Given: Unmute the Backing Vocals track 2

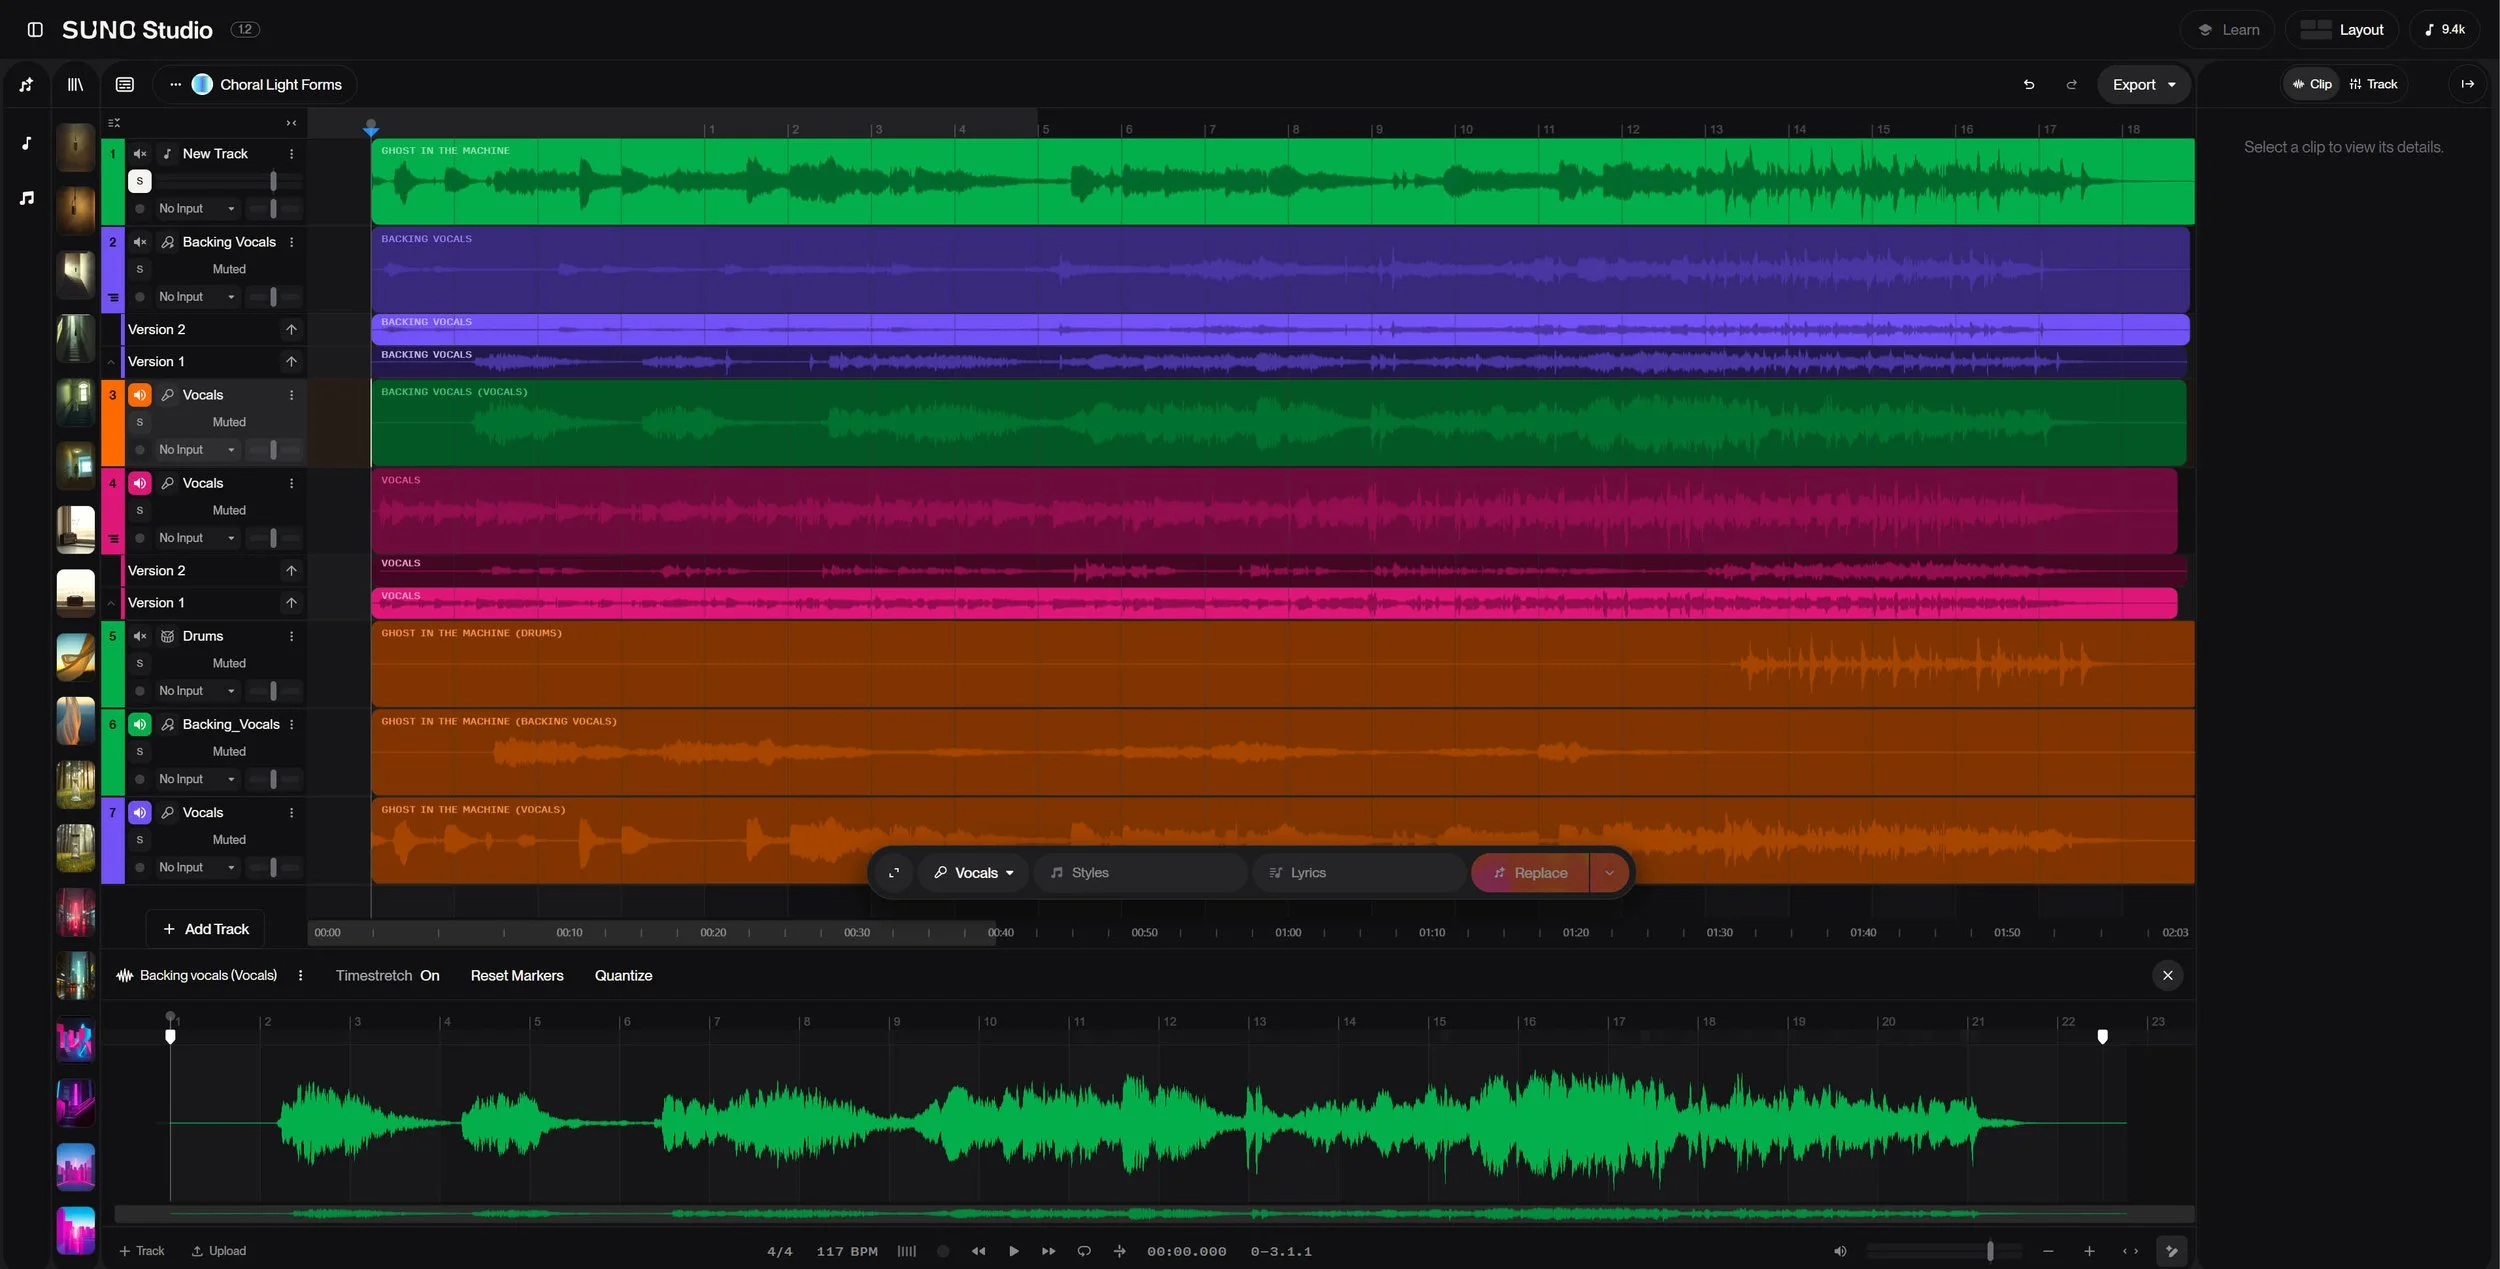Looking at the screenshot, I should click(140, 242).
